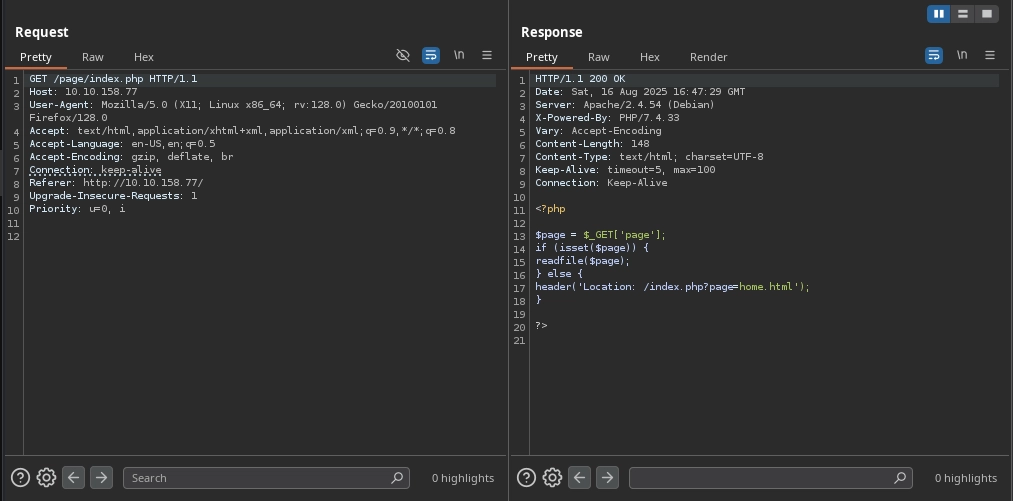Select combined tabbed layout view
The image size is (1013, 501).
point(986,14)
